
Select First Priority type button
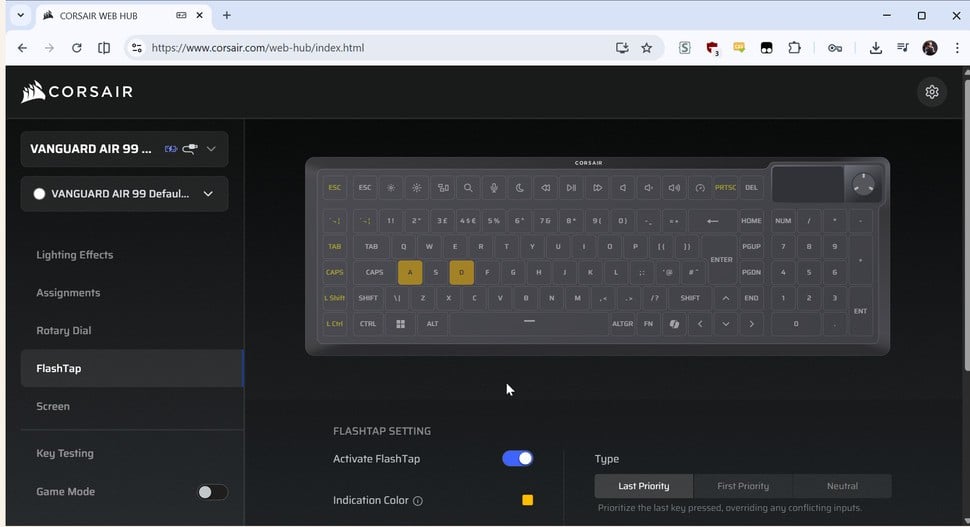click(743, 486)
